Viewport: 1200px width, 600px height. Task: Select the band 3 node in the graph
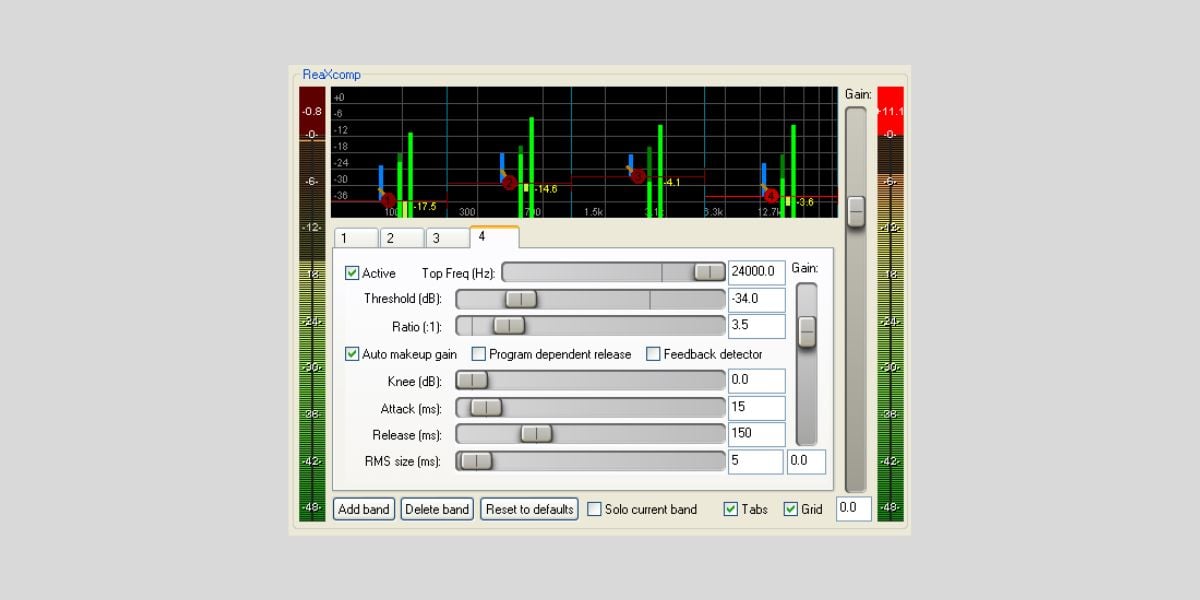click(638, 177)
